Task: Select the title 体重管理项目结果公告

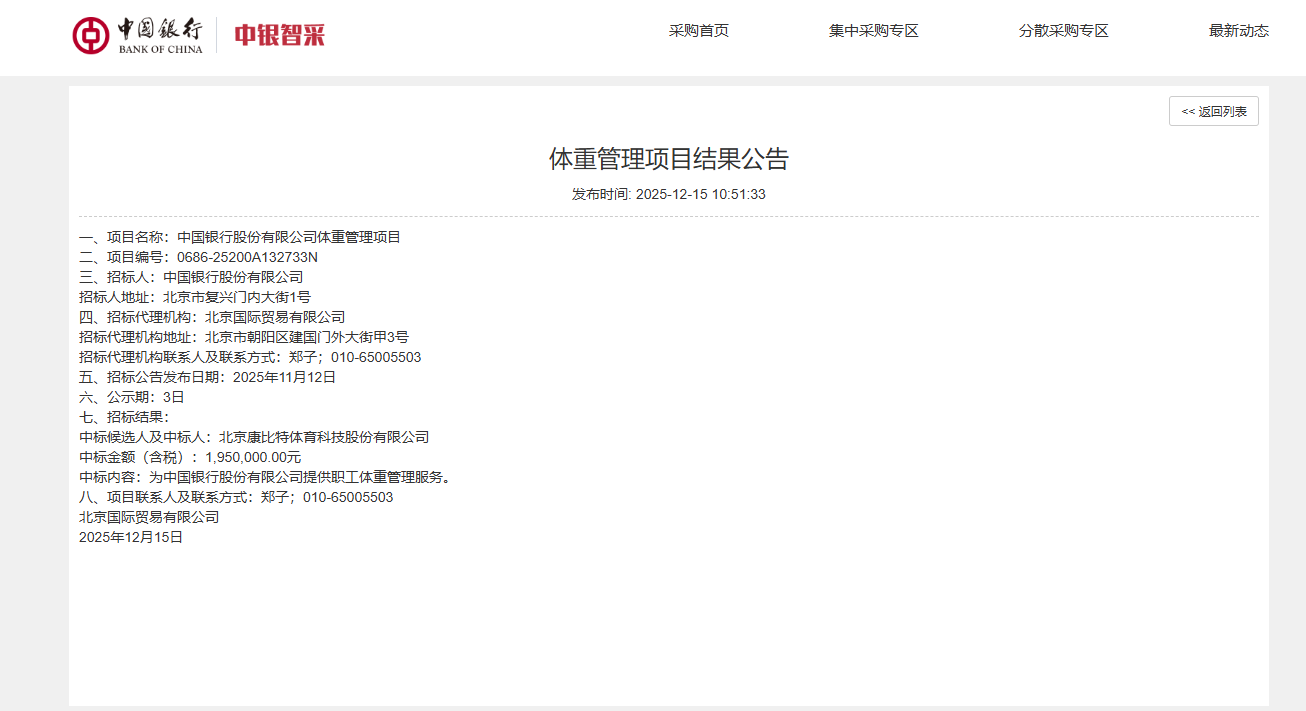Action: [x=669, y=159]
